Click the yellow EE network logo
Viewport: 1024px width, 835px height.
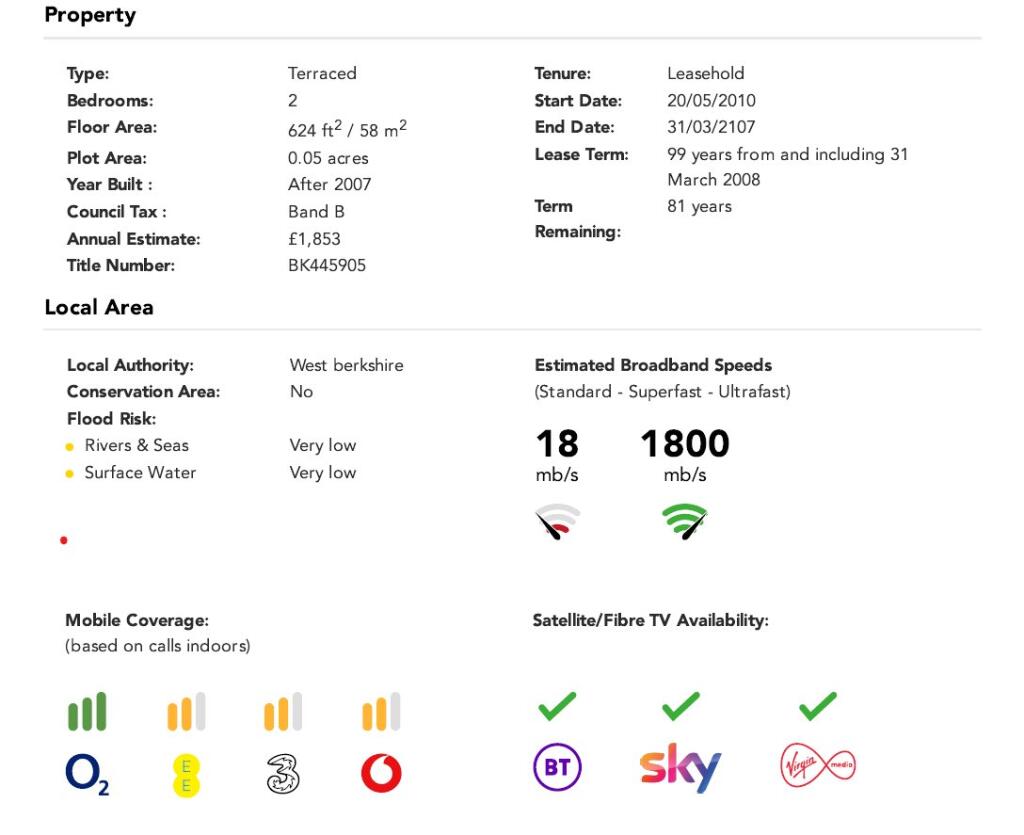(185, 775)
